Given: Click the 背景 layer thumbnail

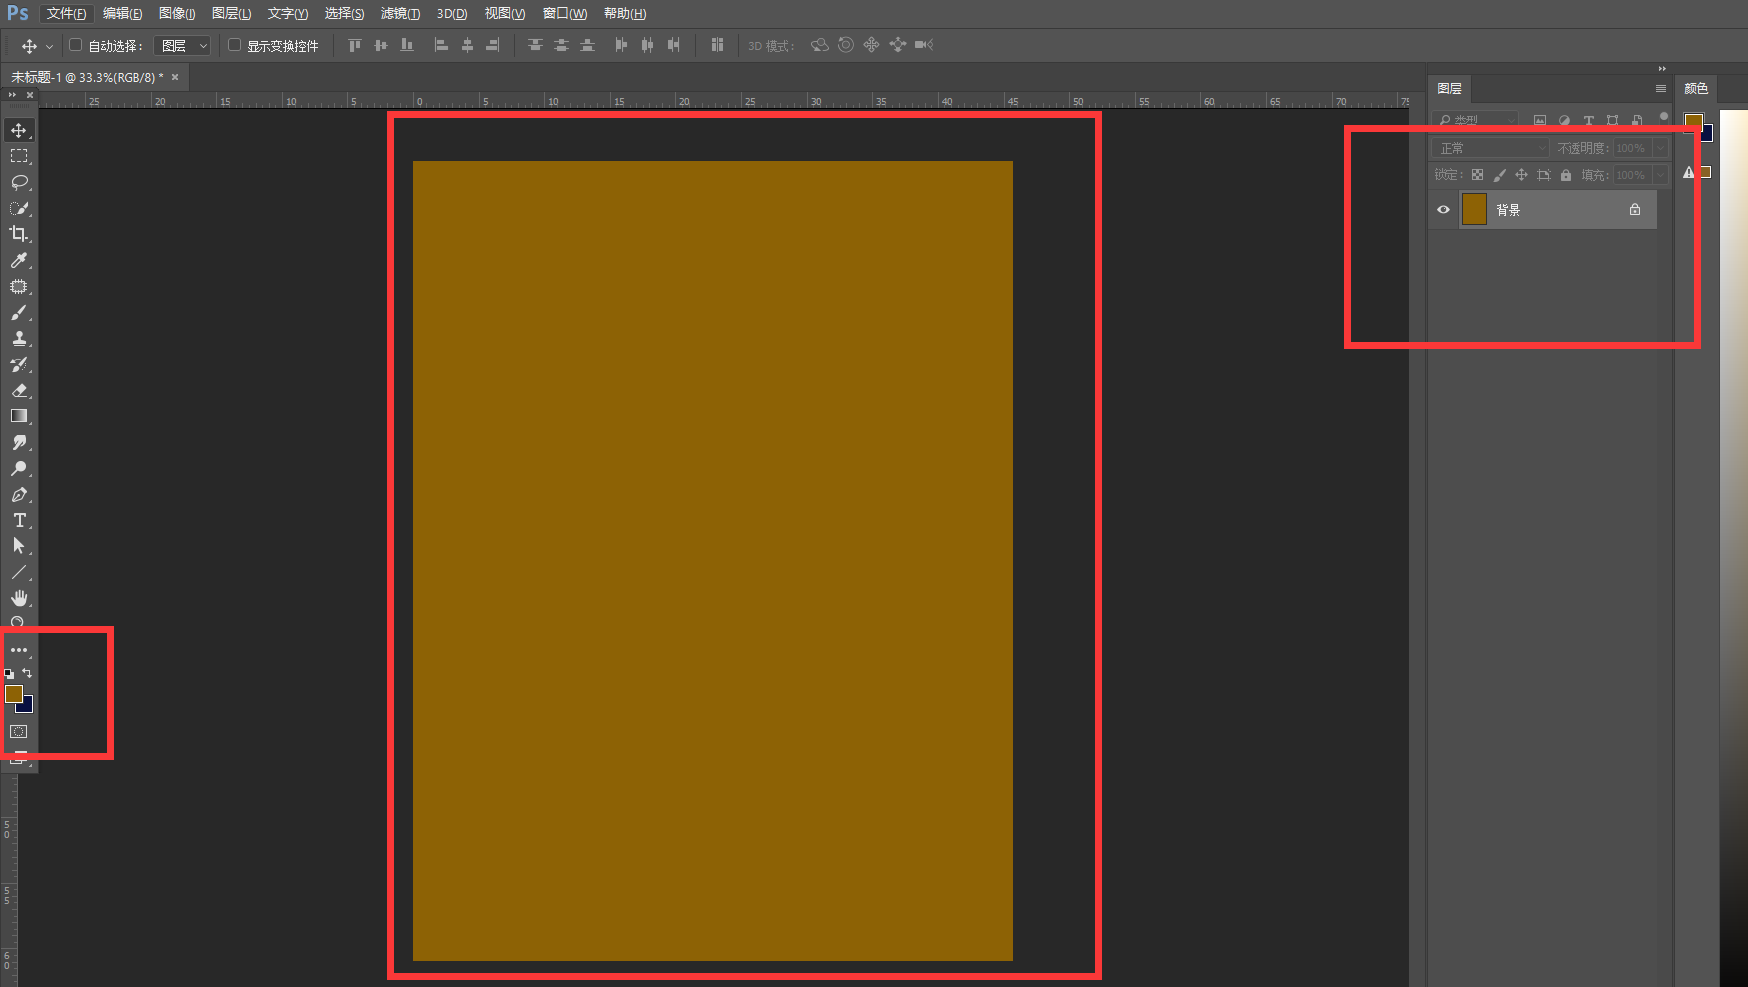Looking at the screenshot, I should [x=1474, y=210].
